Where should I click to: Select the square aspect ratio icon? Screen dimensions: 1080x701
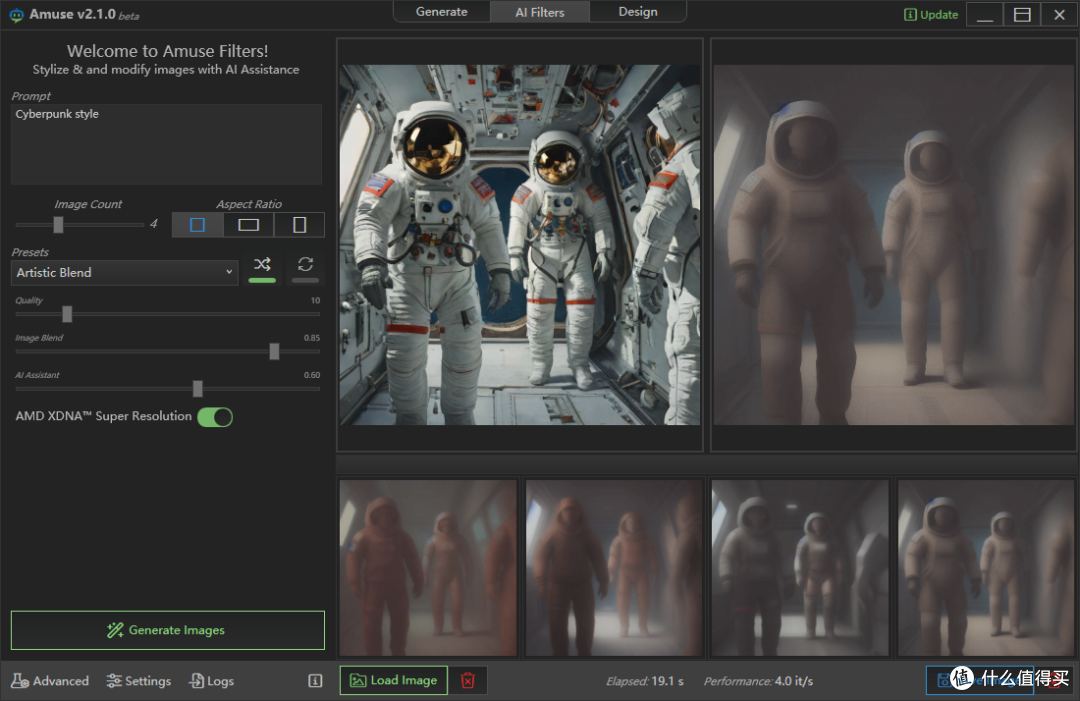pyautogui.click(x=197, y=225)
